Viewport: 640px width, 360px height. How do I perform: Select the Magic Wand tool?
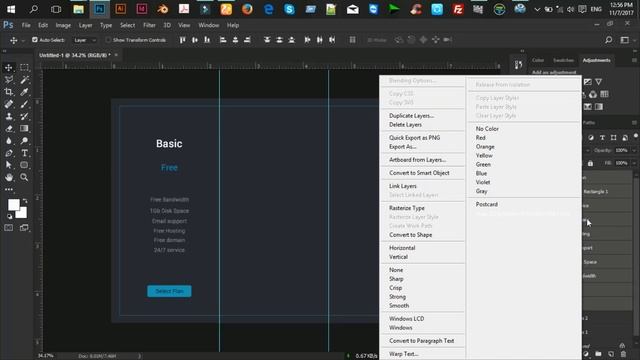24,80
